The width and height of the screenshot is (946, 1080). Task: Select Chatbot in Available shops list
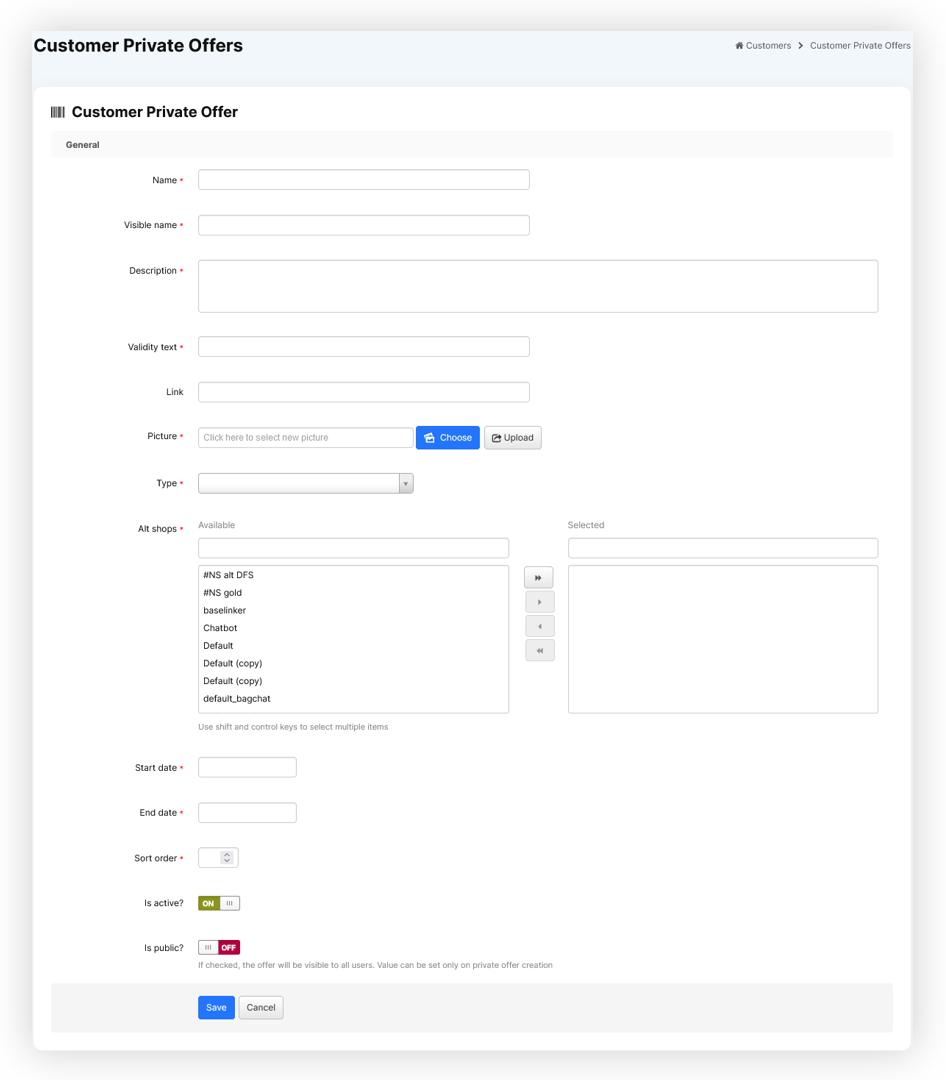220,628
